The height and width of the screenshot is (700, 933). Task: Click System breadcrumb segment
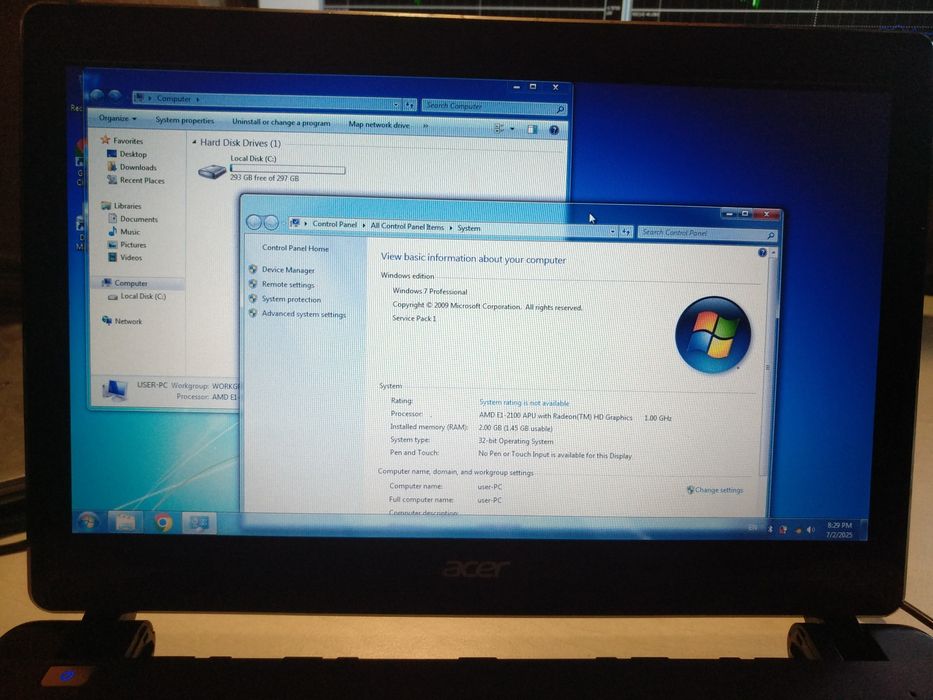(x=469, y=228)
